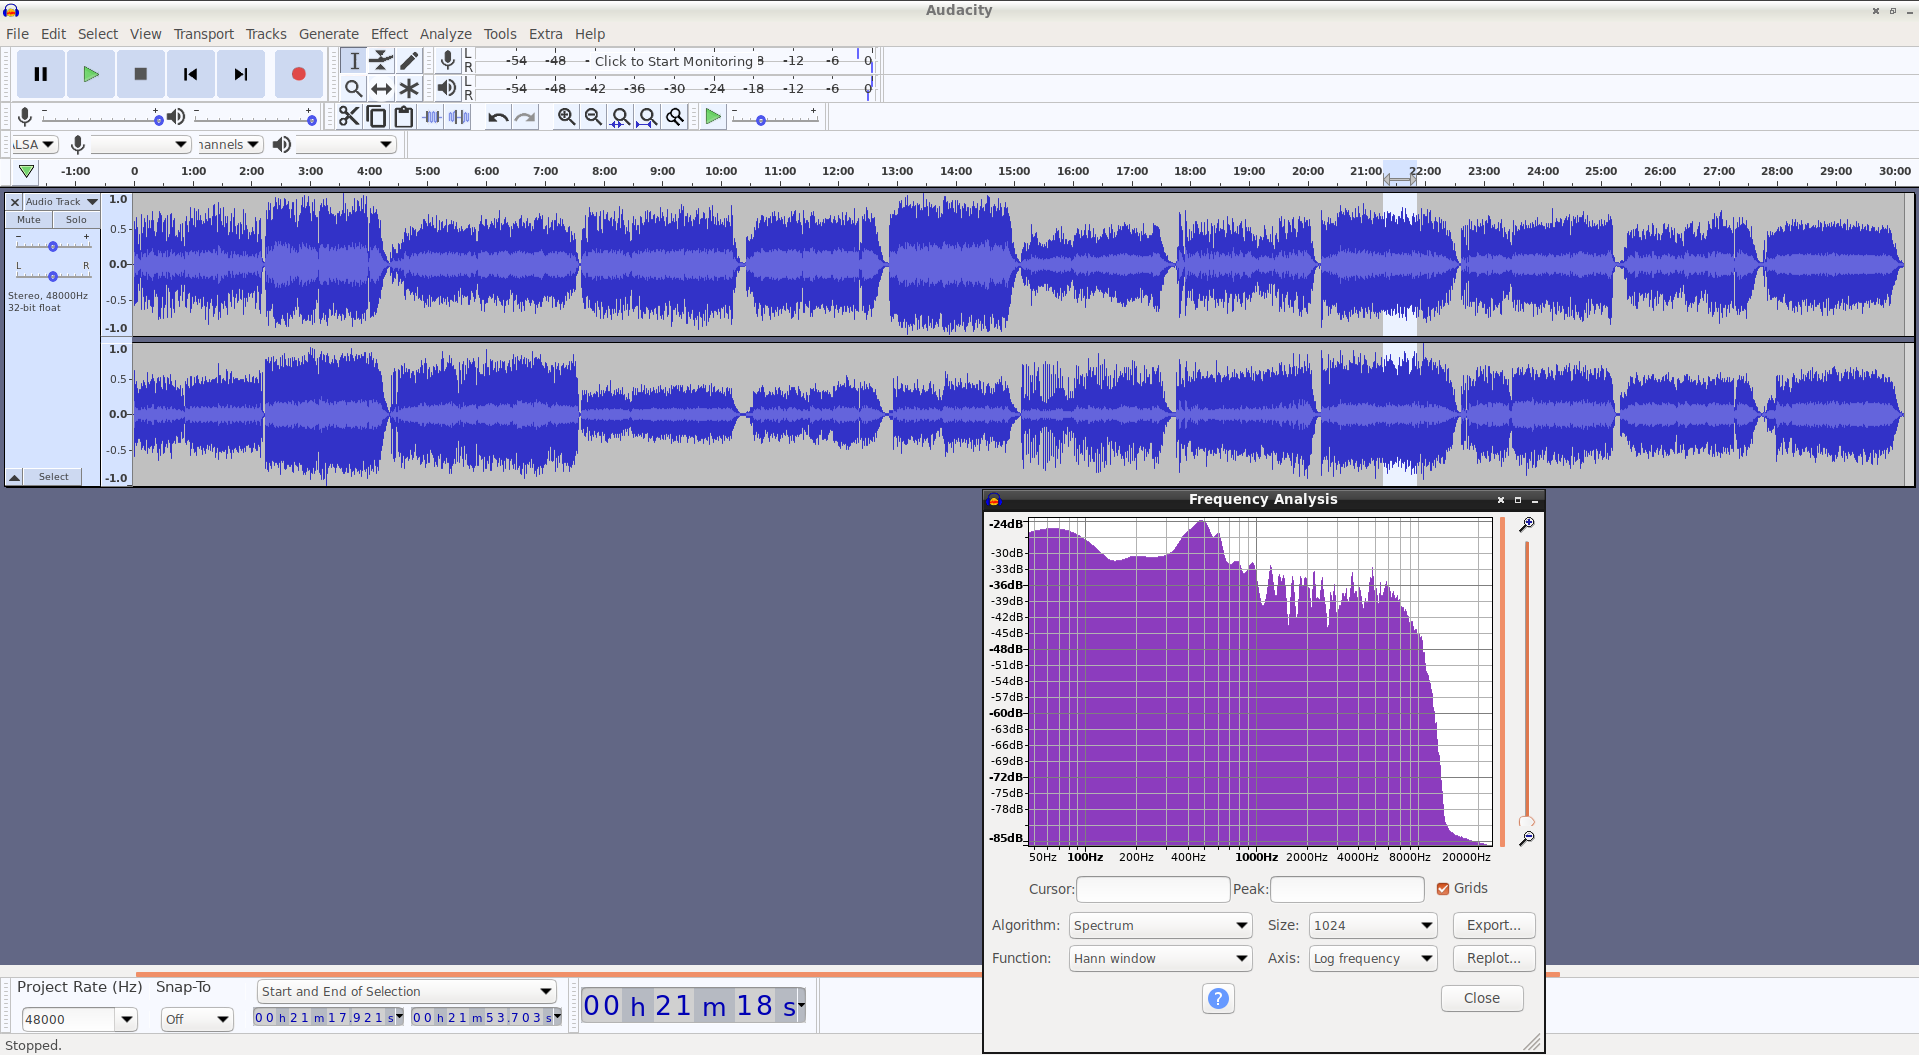Open the Tracks menu
The width and height of the screenshot is (1919, 1055).
pyautogui.click(x=266, y=34)
